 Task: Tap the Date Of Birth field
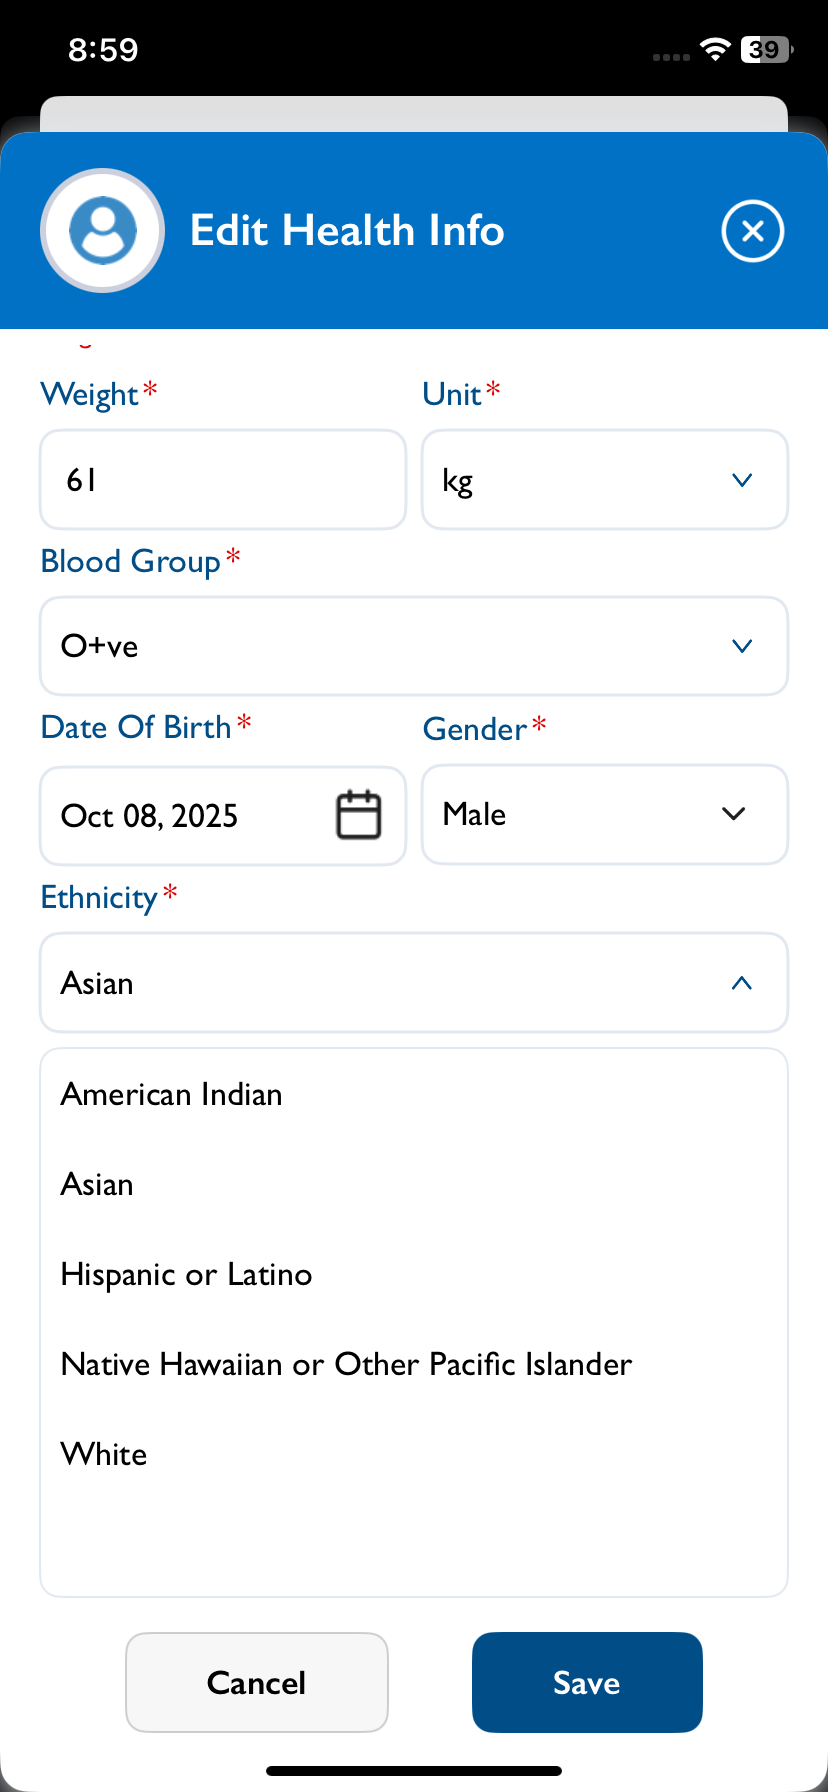tap(190, 816)
